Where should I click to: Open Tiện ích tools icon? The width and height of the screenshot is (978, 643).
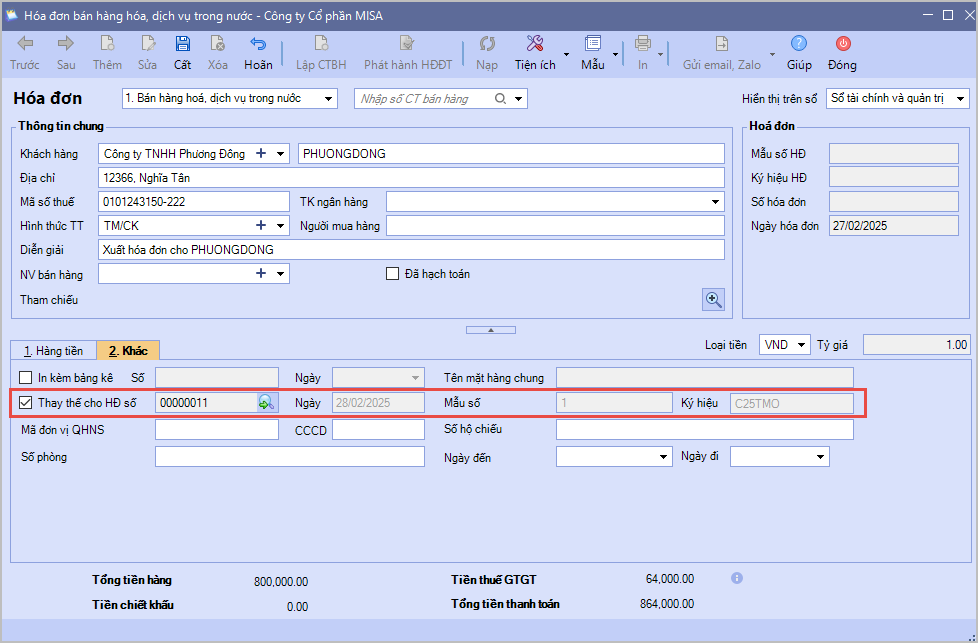[535, 44]
